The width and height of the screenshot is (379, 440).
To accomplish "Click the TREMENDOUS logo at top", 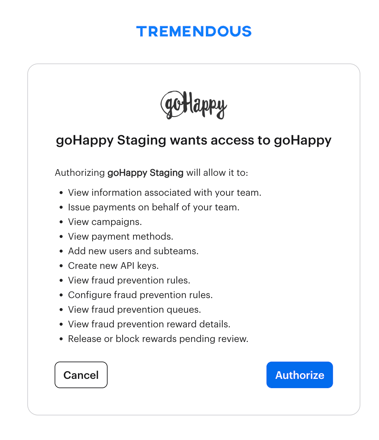I will click(x=194, y=31).
